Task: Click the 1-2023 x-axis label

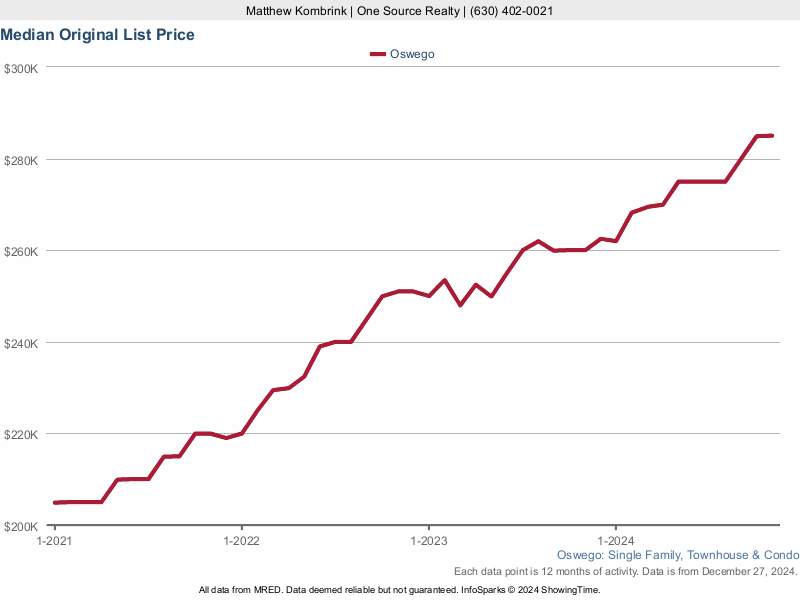Action: click(x=428, y=541)
